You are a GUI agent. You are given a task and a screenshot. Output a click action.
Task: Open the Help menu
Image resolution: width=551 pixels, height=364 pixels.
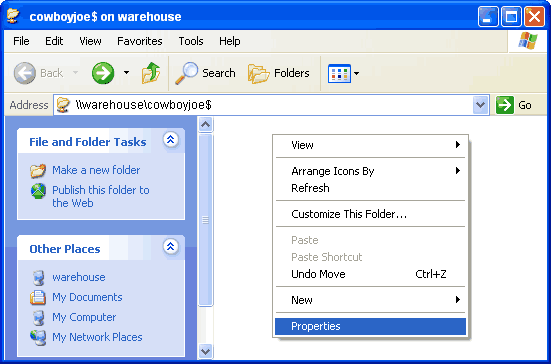pyautogui.click(x=230, y=41)
